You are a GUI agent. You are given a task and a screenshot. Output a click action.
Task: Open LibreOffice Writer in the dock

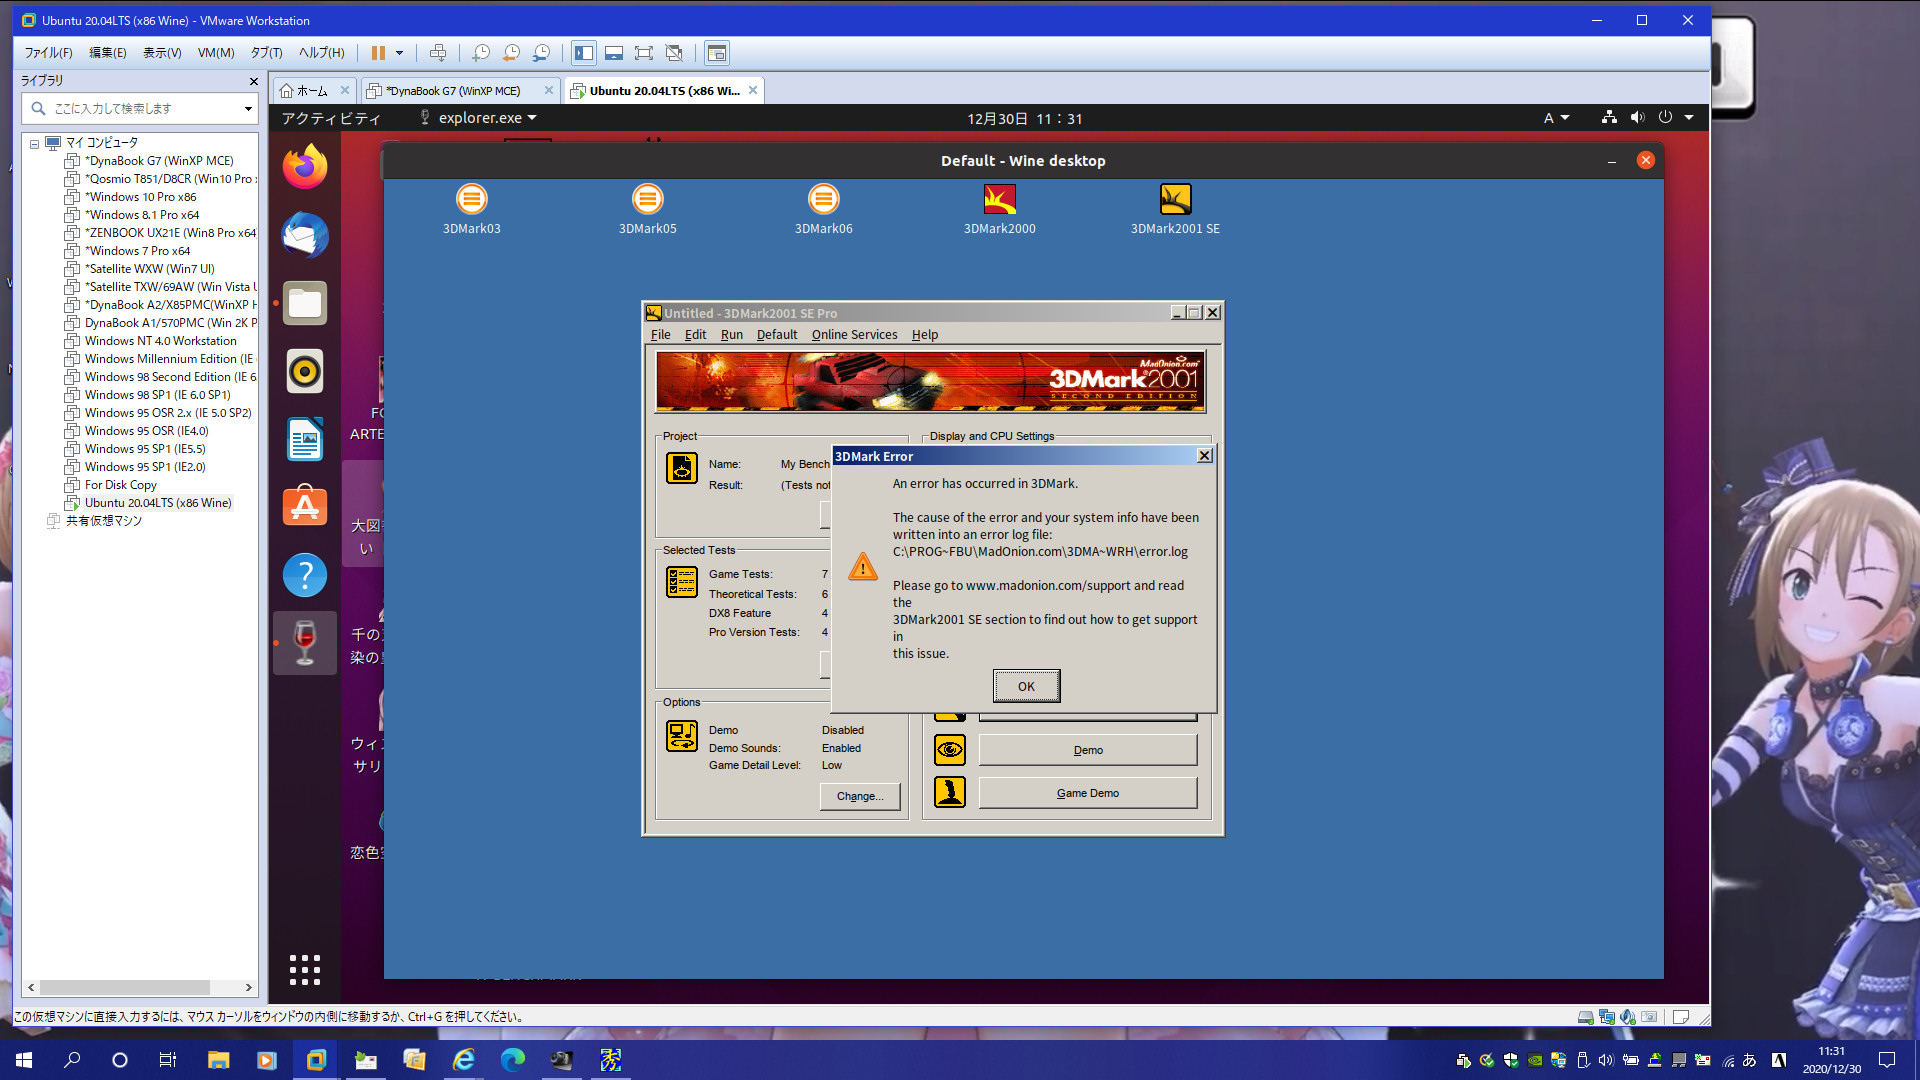305,439
